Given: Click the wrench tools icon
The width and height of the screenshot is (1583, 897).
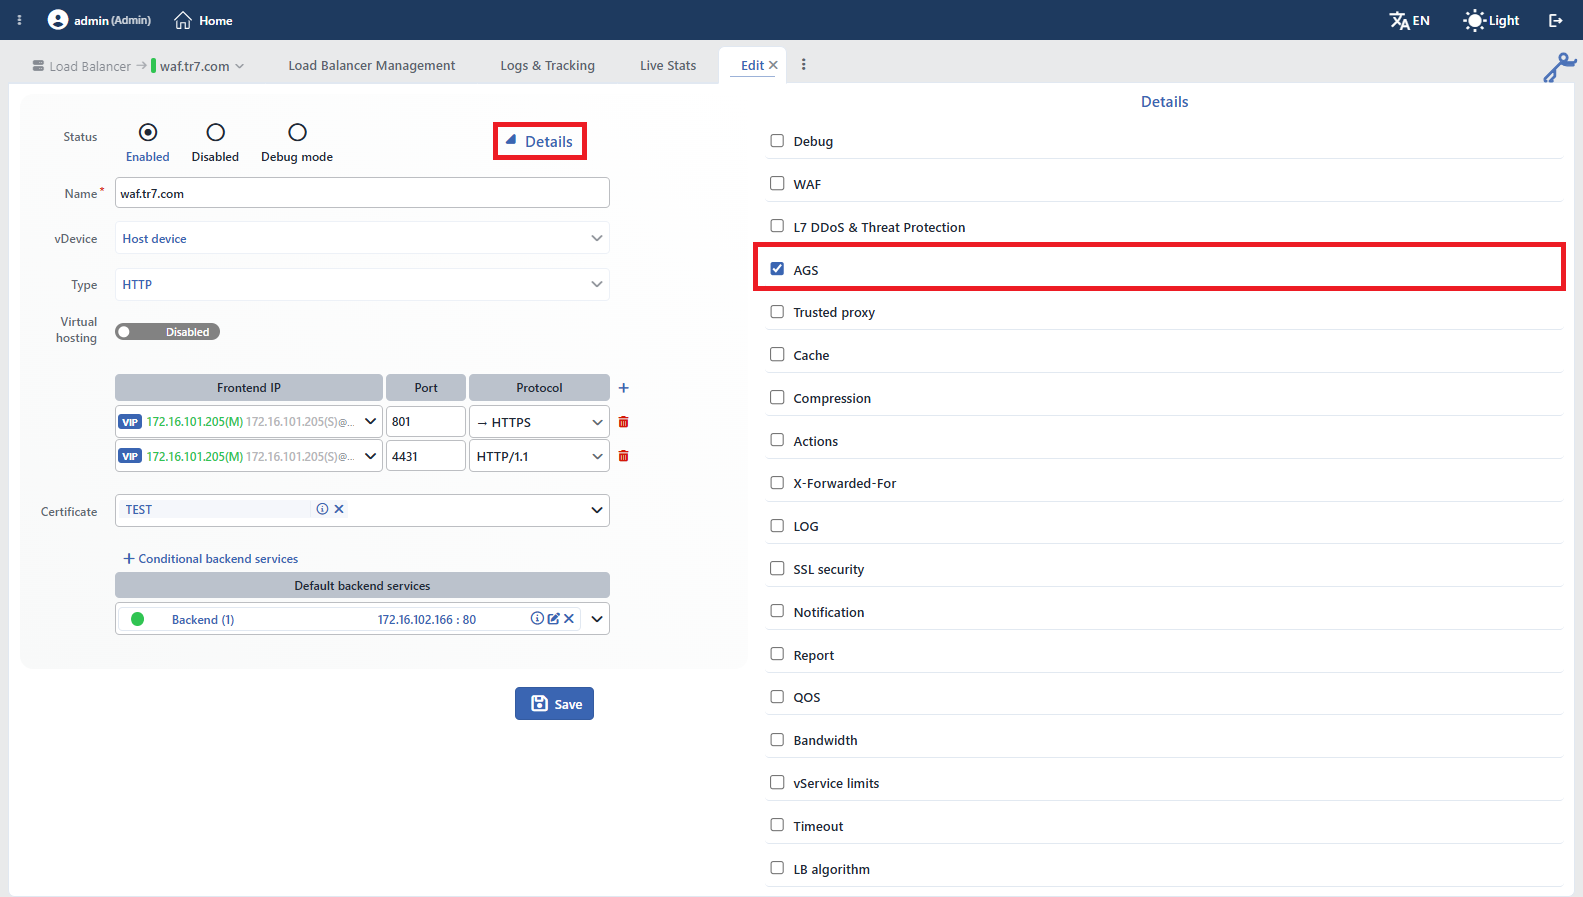Looking at the screenshot, I should click(1559, 67).
